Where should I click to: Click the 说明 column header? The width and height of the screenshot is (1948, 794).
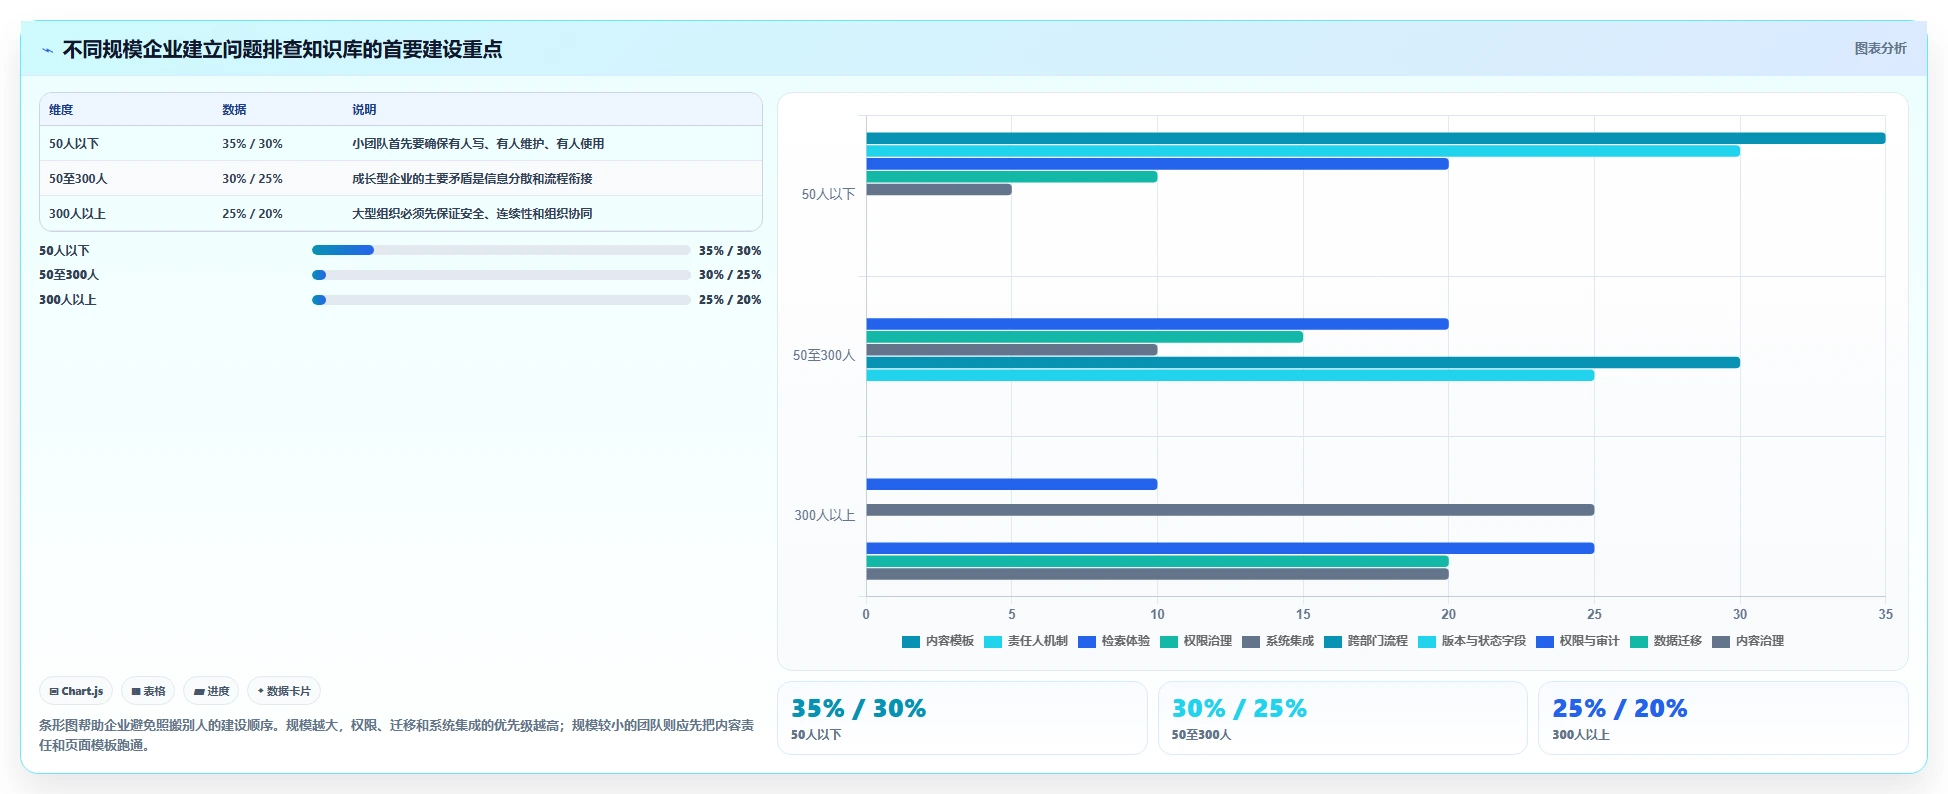pyautogui.click(x=364, y=110)
